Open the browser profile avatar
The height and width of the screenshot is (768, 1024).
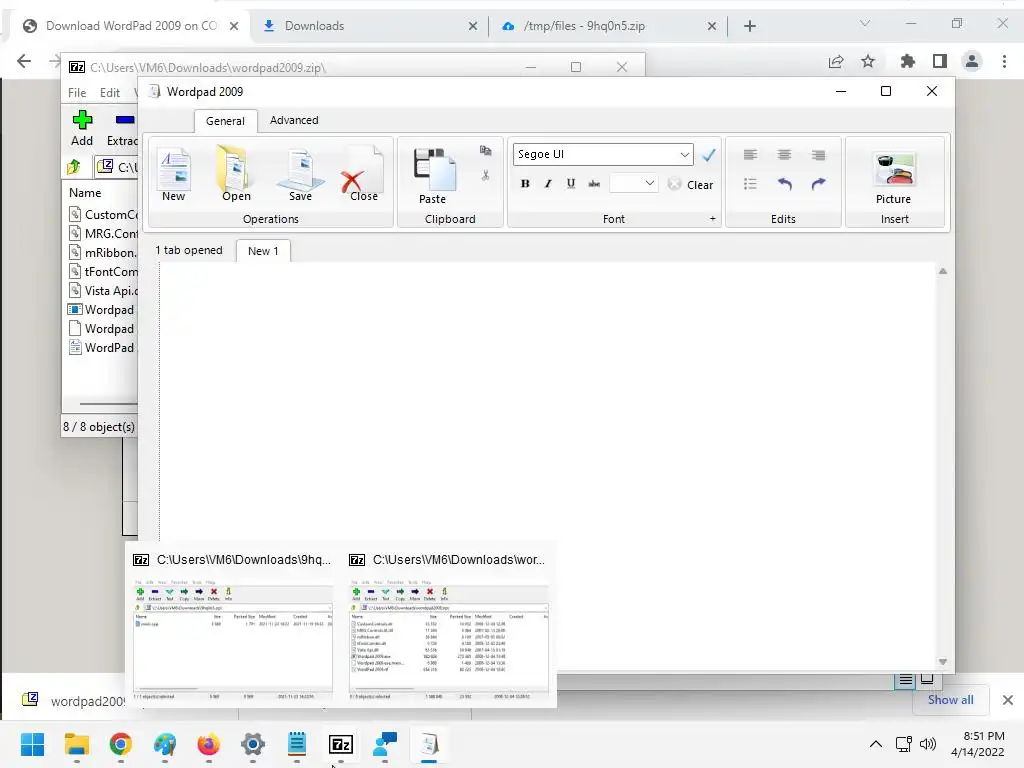coord(972,61)
